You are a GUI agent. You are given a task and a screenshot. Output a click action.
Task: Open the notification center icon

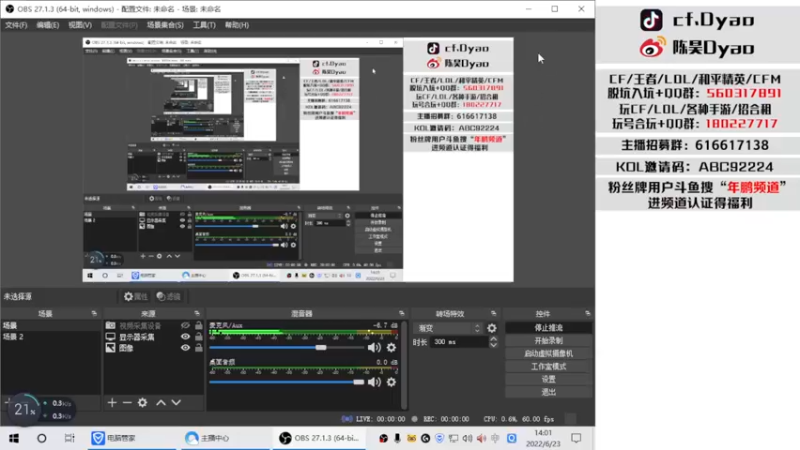click(576, 438)
